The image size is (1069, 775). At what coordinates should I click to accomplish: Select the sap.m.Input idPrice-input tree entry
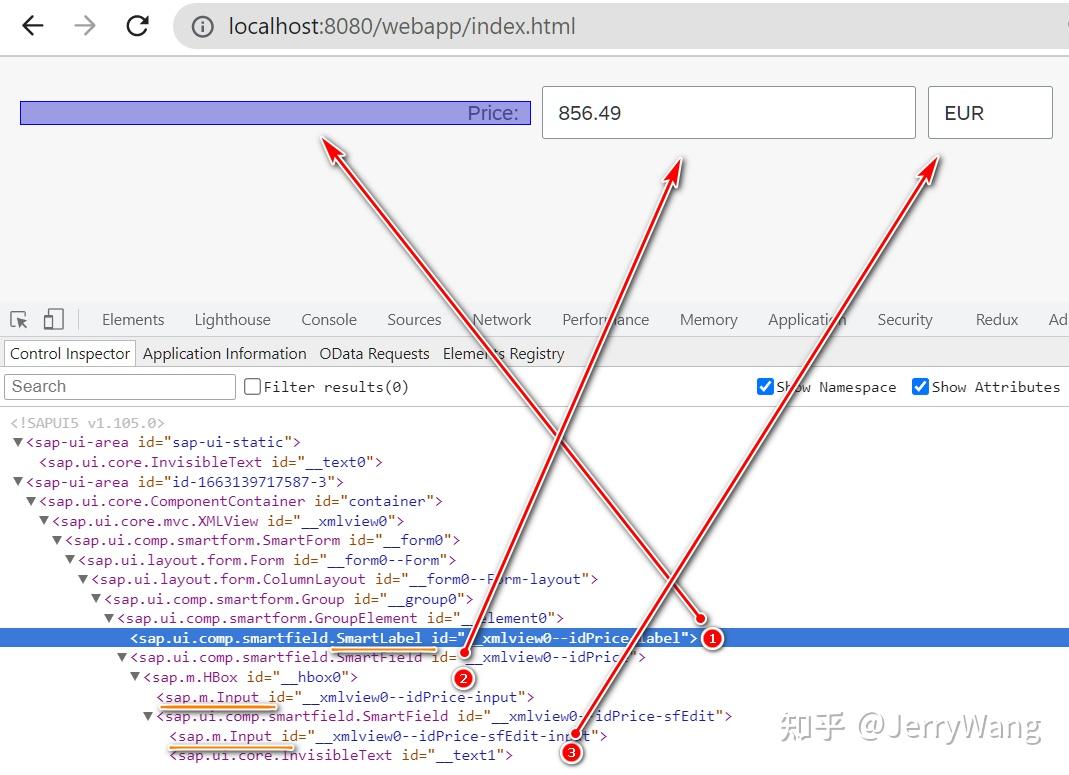coord(345,697)
